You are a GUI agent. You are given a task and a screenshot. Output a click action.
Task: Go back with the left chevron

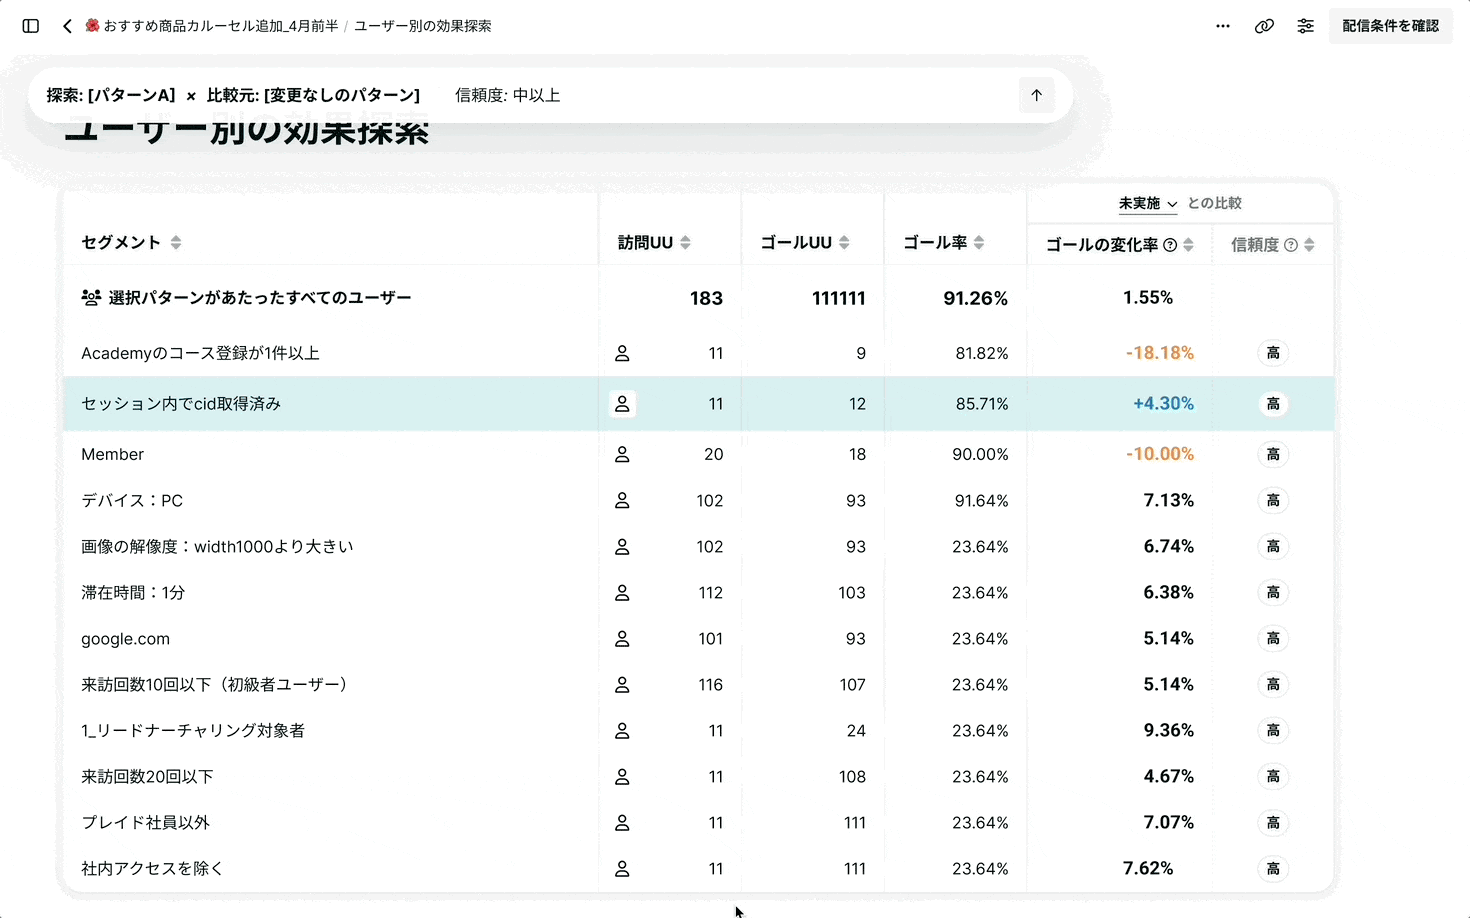coord(67,26)
